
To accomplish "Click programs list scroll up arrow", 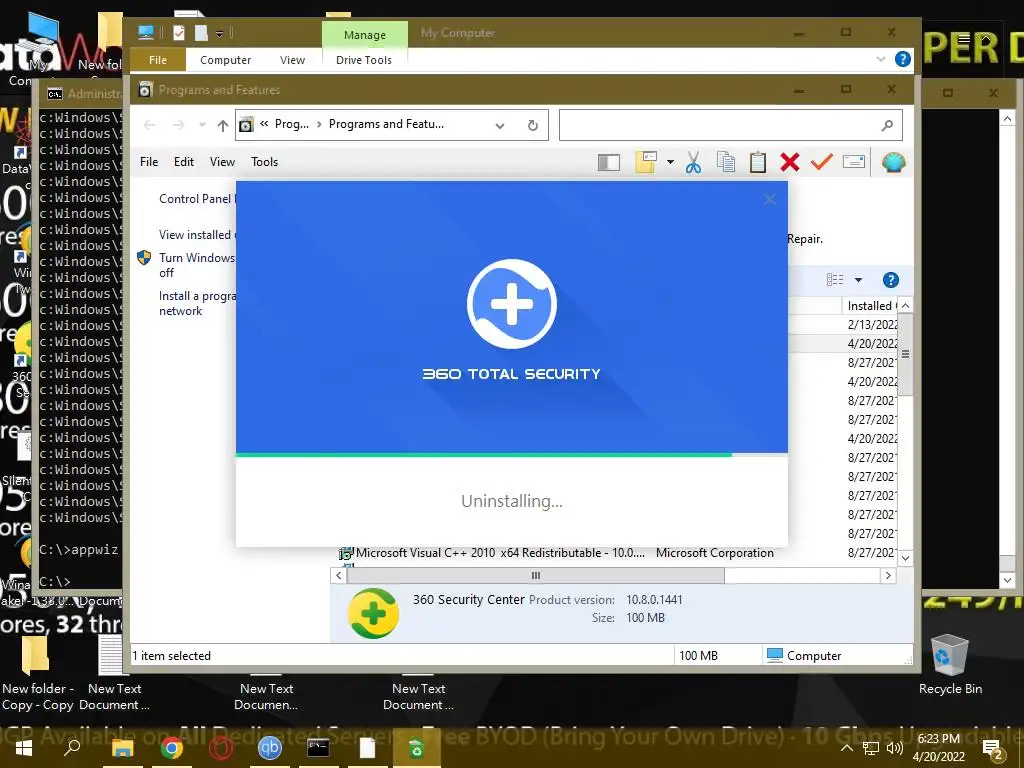I will pyautogui.click(x=905, y=306).
